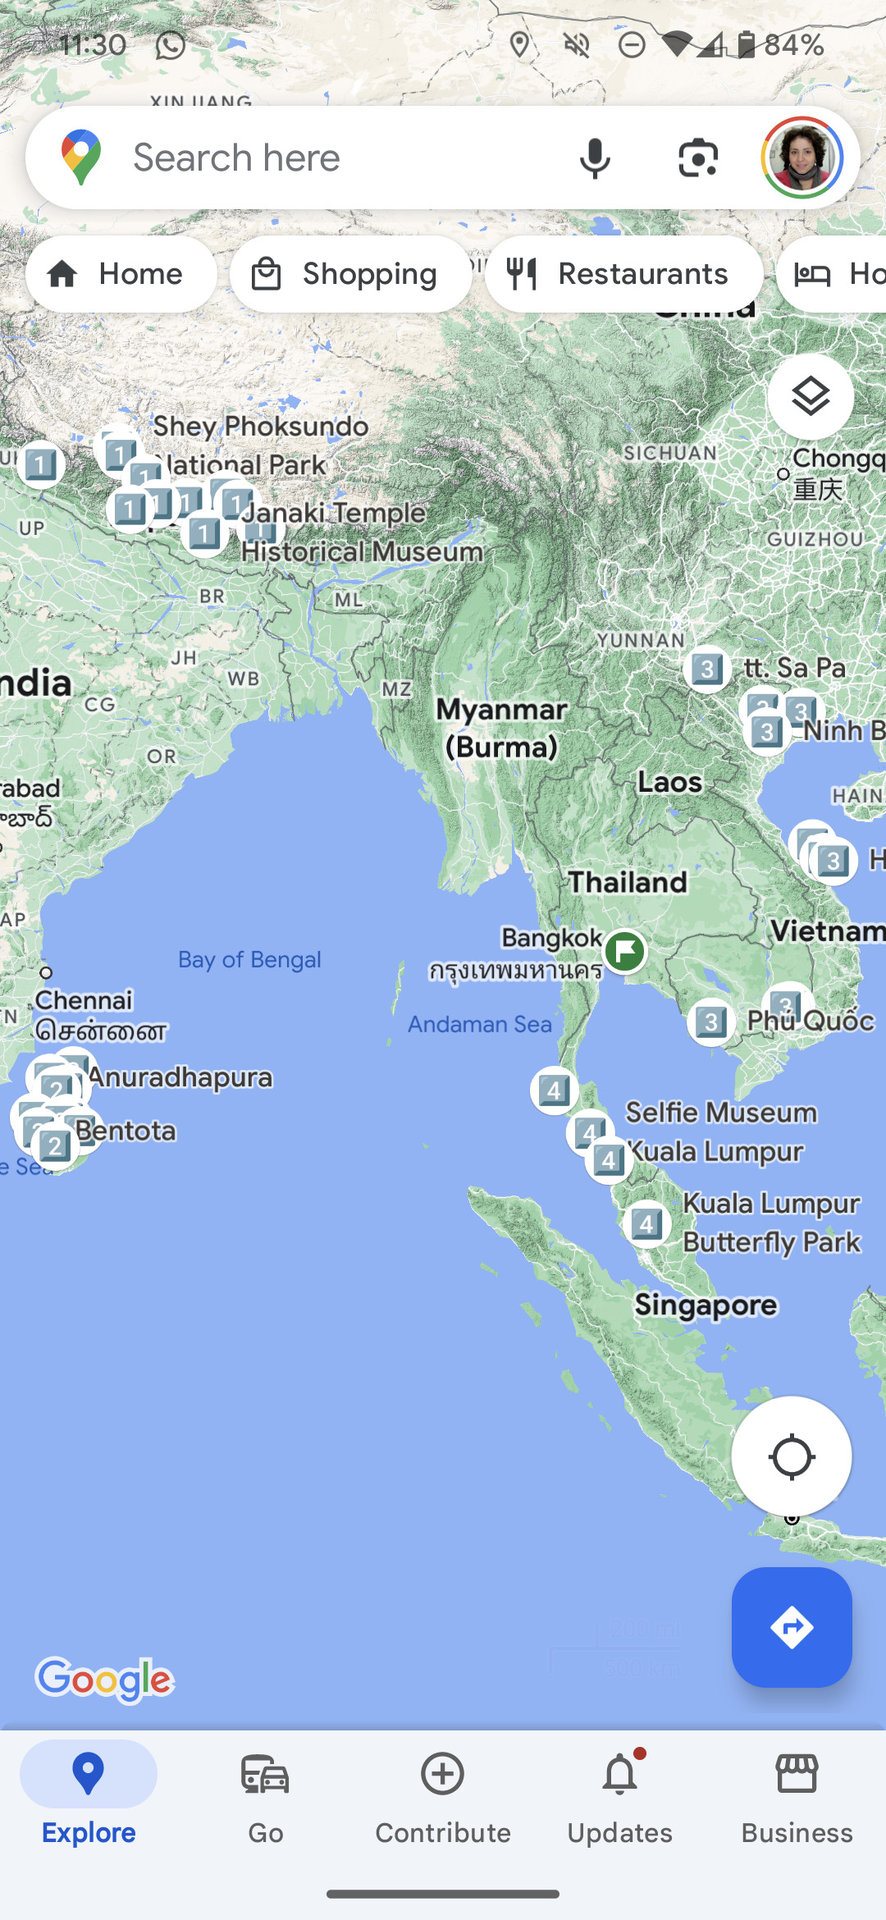Tap the Home shortcut chip
Viewport: 886px width, 1920px height.
pyautogui.click(x=121, y=274)
